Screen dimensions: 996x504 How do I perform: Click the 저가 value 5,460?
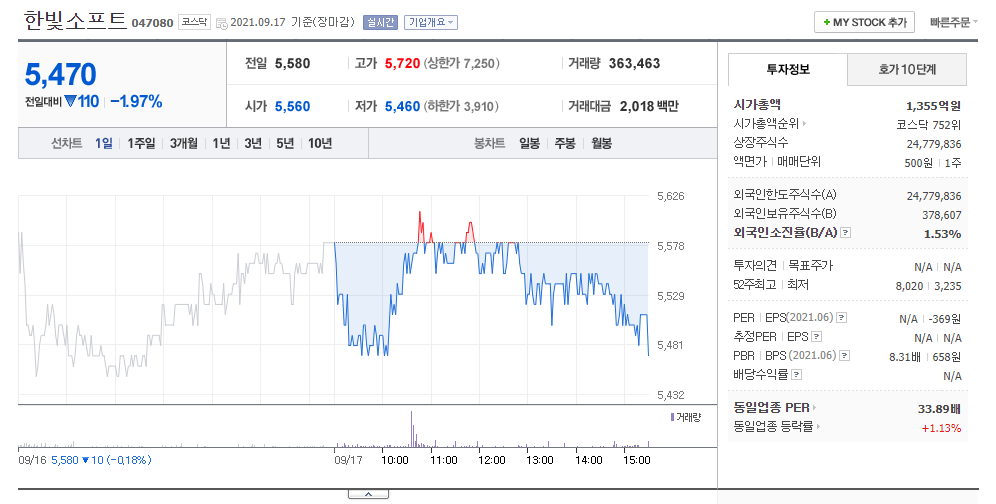(402, 106)
